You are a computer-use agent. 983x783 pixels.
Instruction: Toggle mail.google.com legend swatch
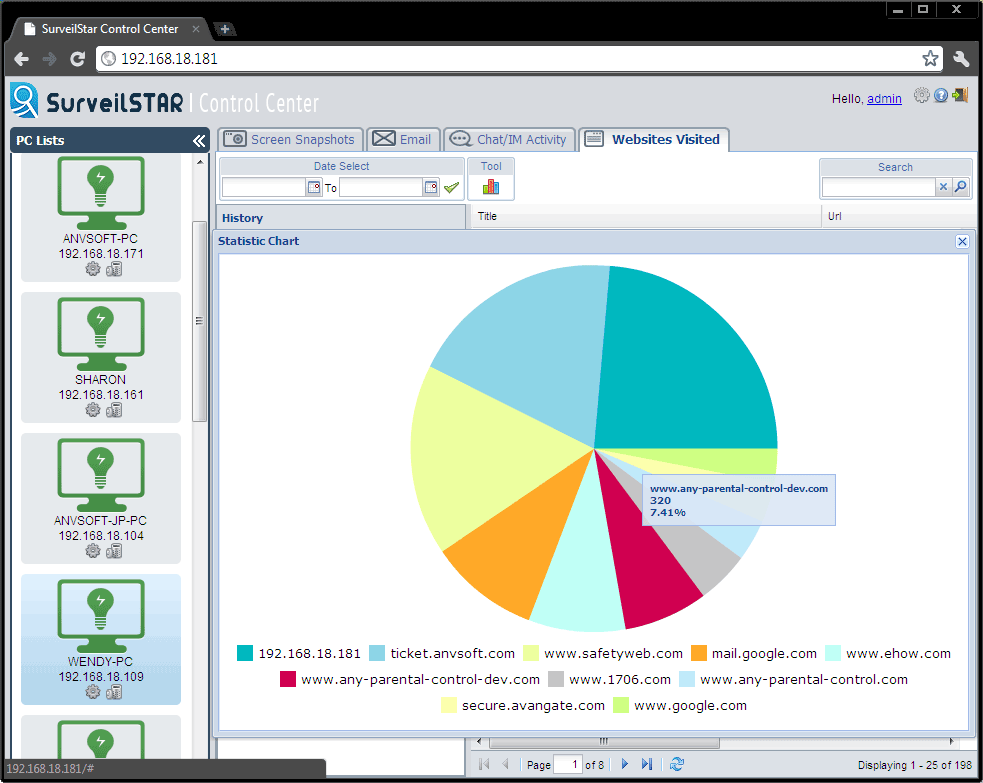[699, 653]
